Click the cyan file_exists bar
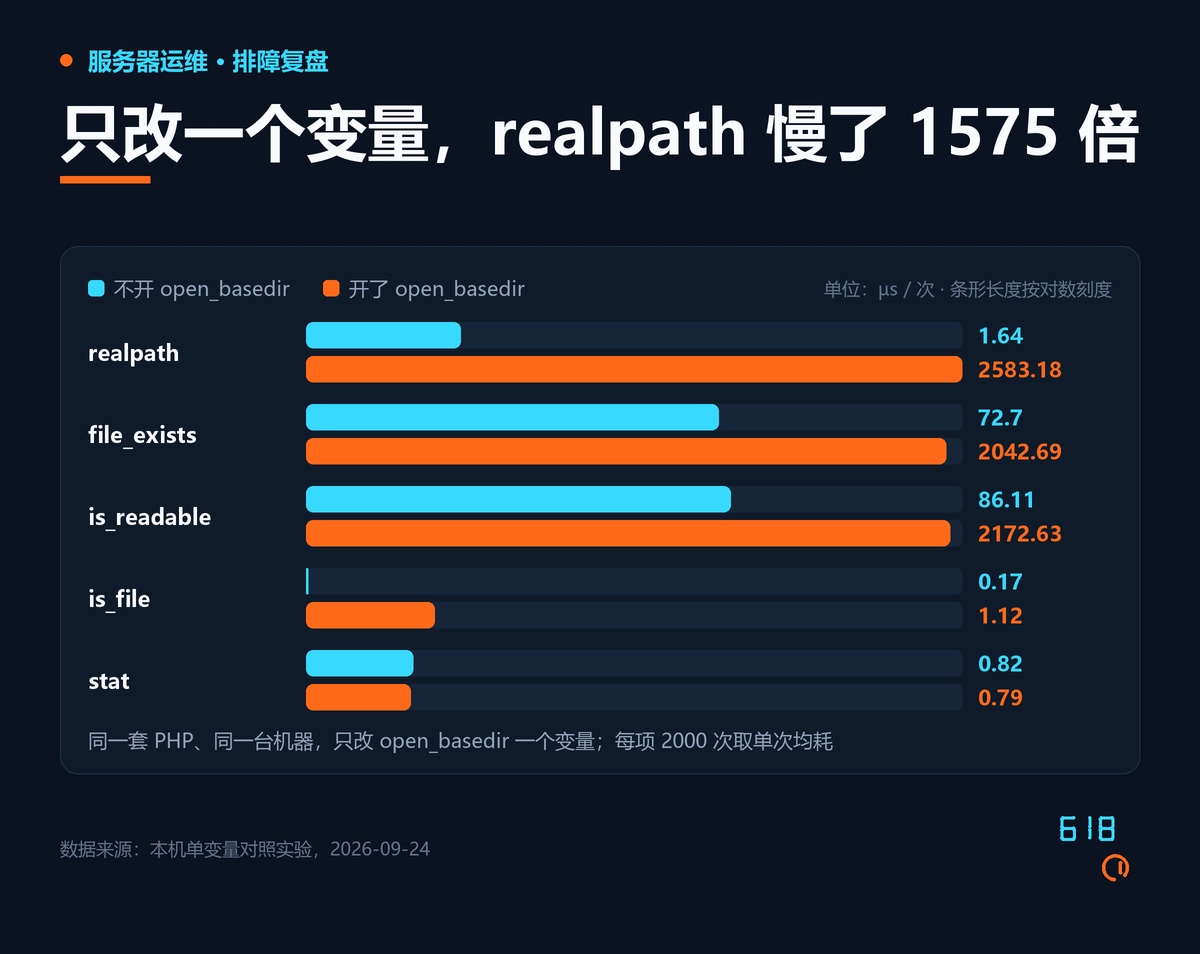 coord(512,418)
